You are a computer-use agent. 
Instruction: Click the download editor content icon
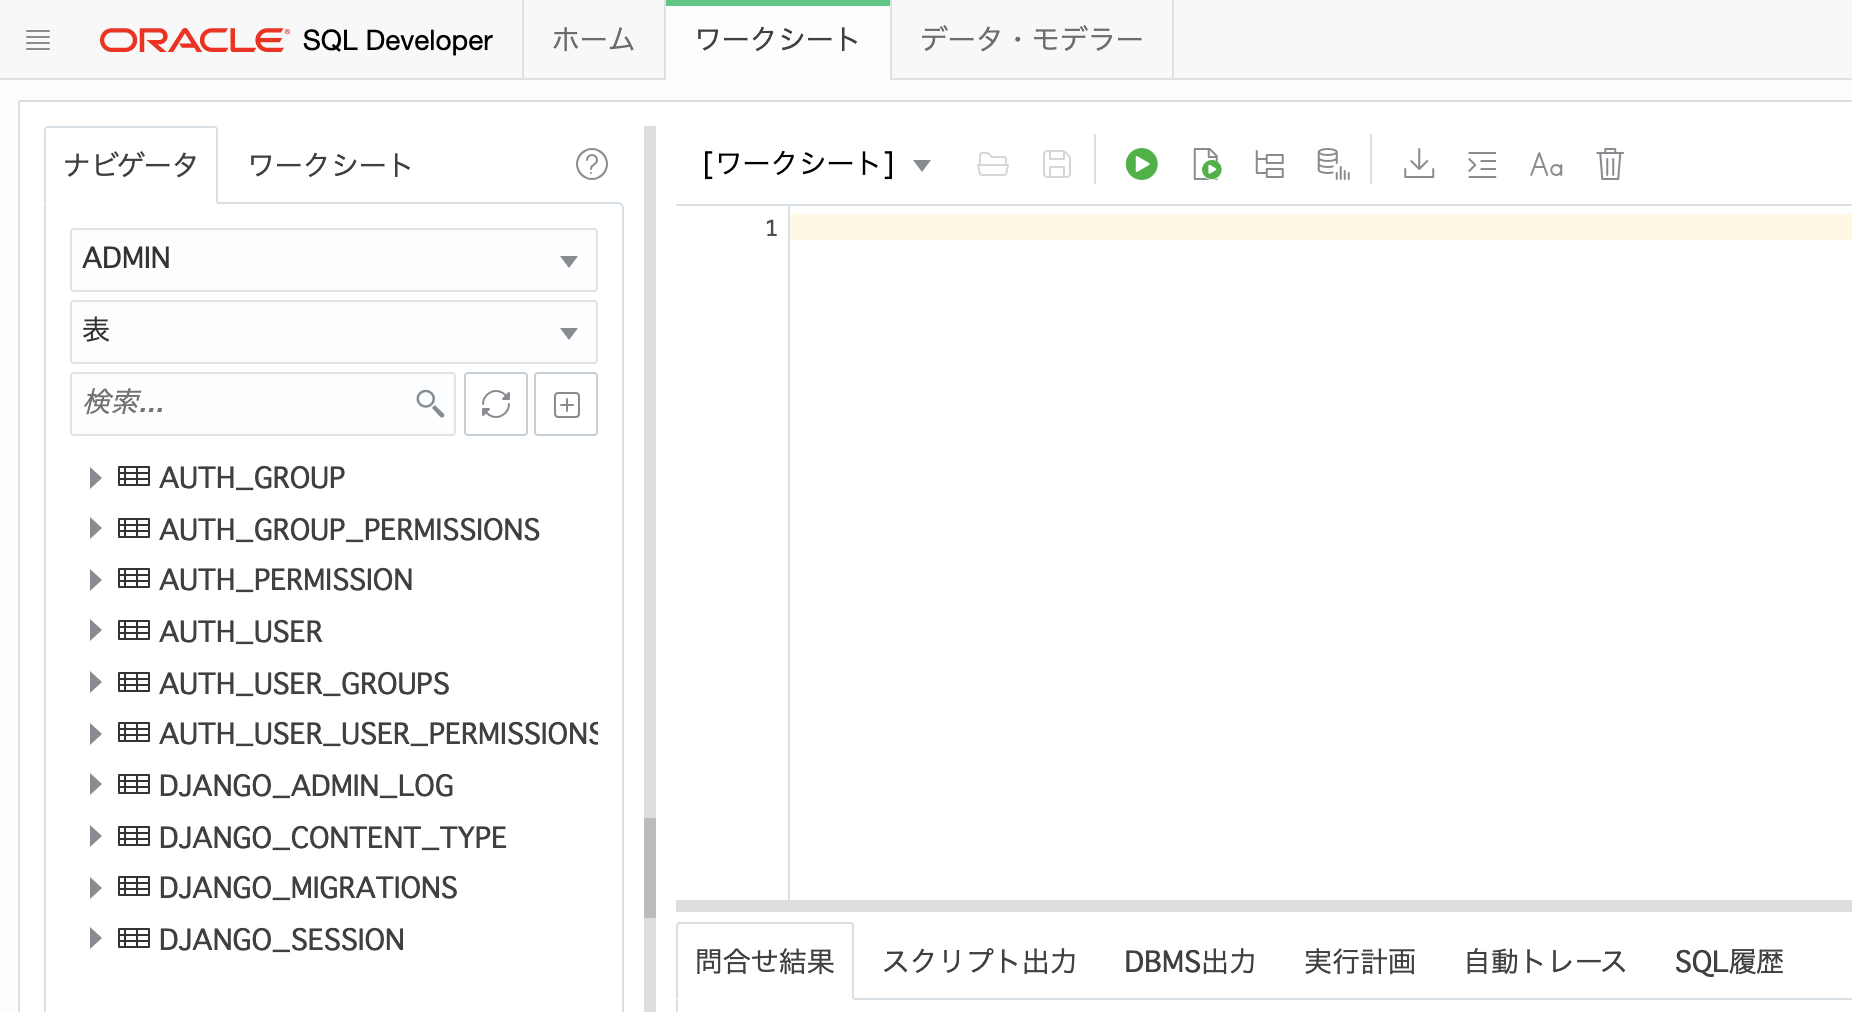pos(1418,164)
